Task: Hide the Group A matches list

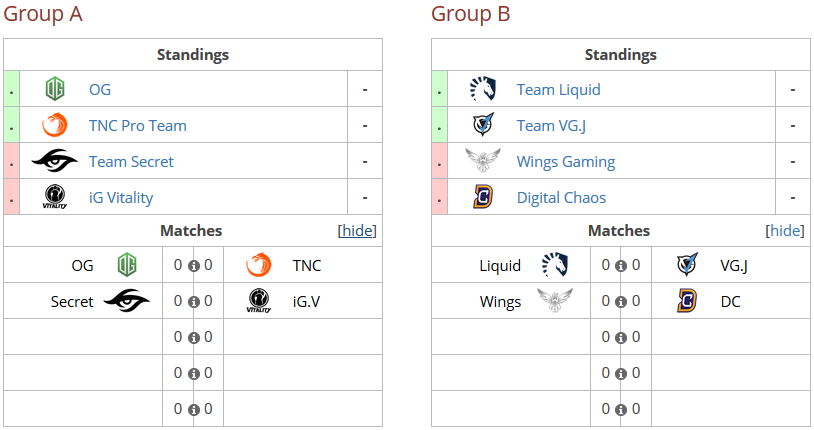Action: [357, 231]
